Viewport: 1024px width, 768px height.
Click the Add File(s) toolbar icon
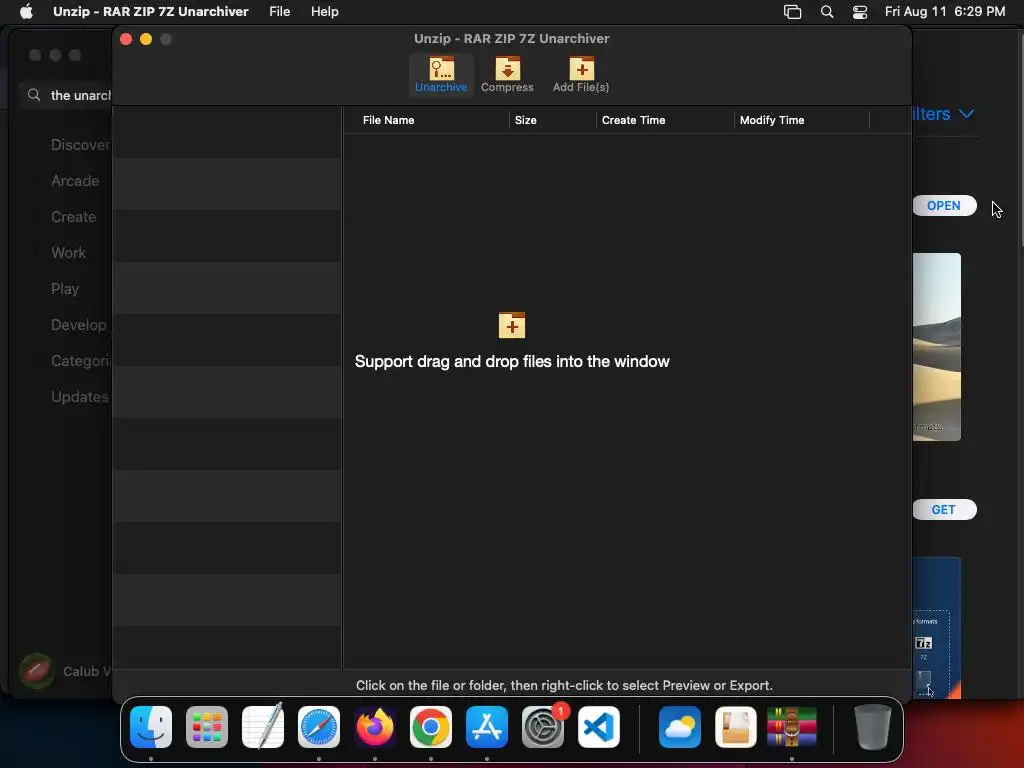pyautogui.click(x=581, y=74)
